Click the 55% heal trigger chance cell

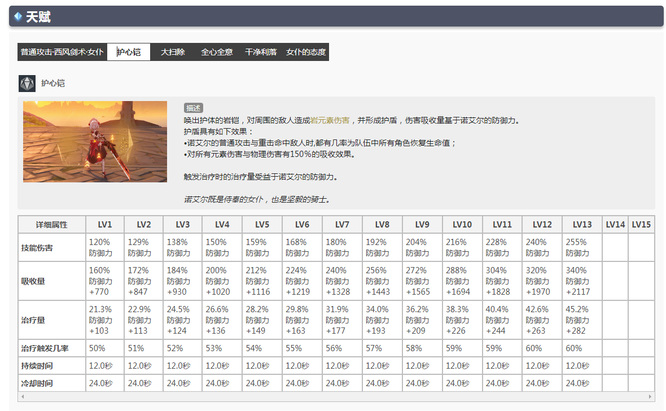coord(302,348)
